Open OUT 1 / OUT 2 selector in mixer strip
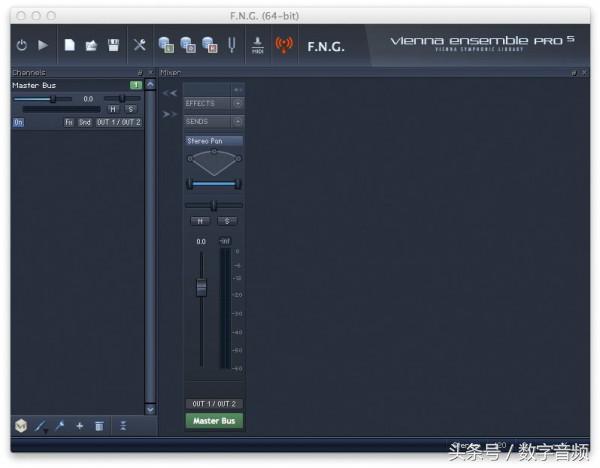The width and height of the screenshot is (600, 468). (x=214, y=404)
